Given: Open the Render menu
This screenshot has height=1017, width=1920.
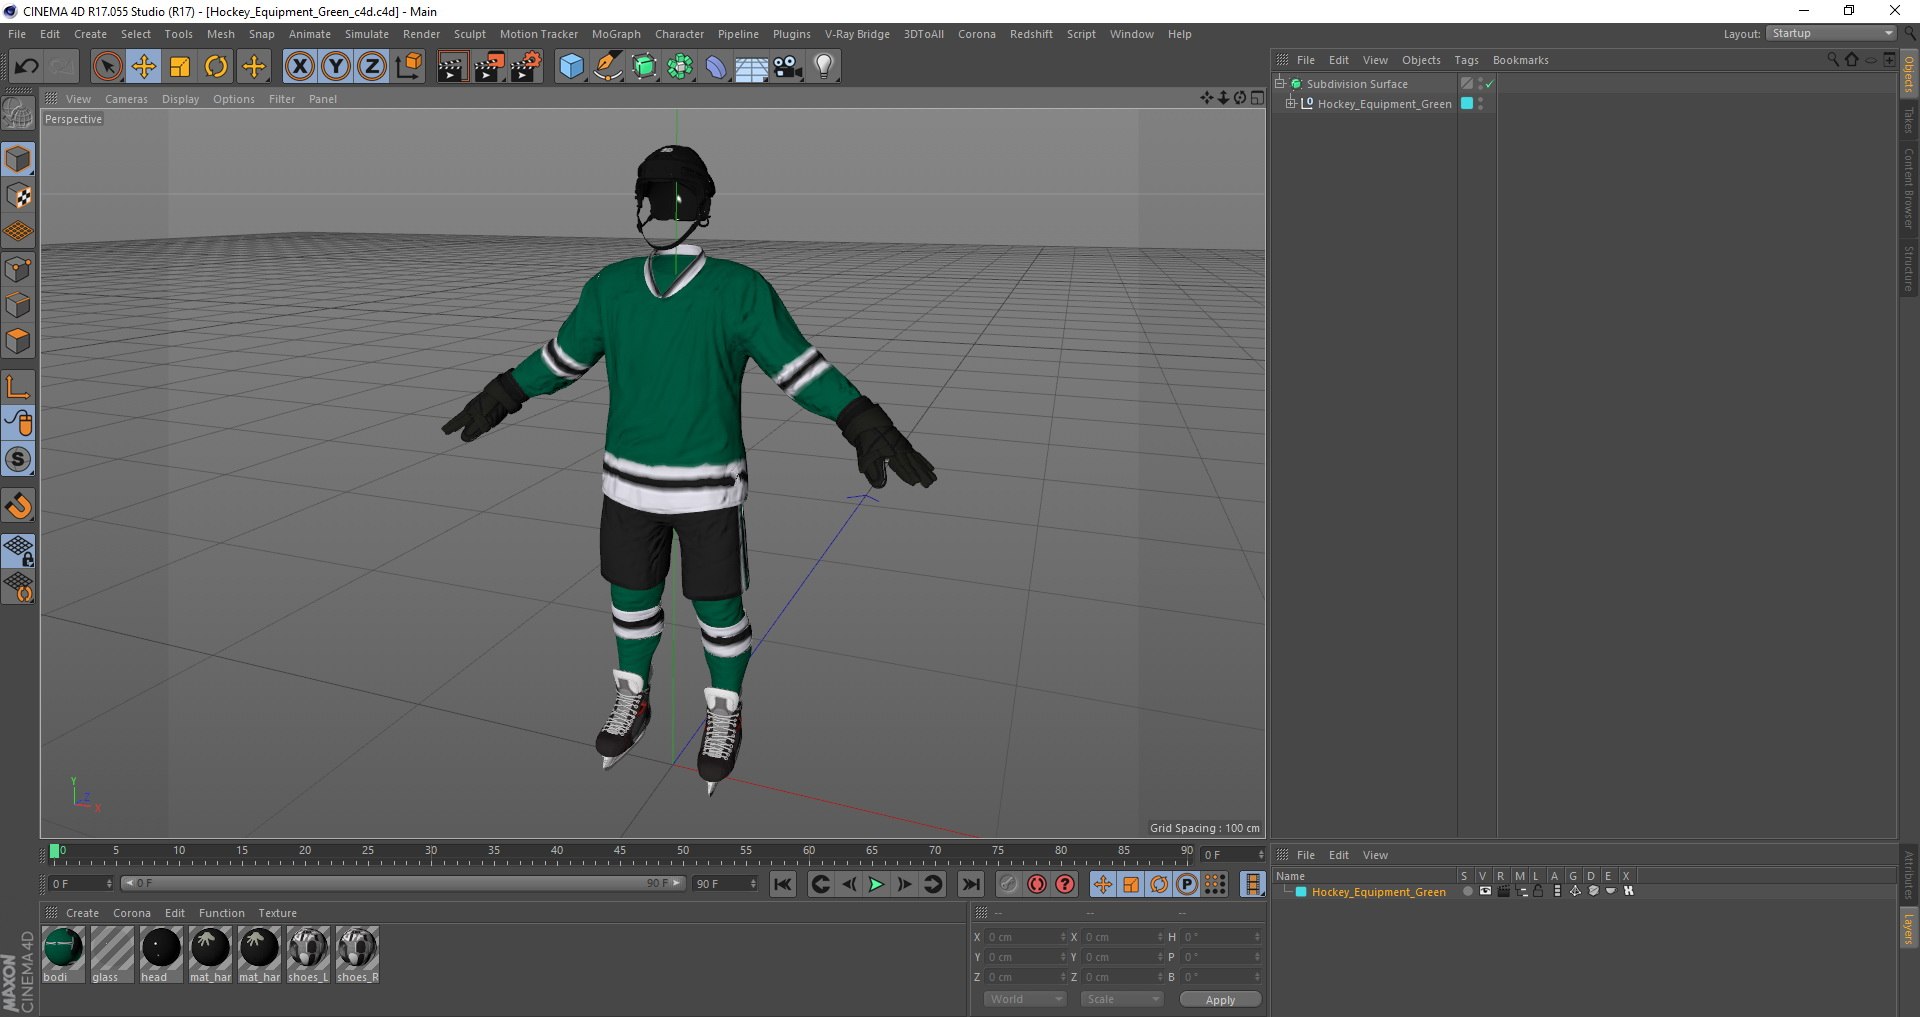Looking at the screenshot, I should click(421, 34).
